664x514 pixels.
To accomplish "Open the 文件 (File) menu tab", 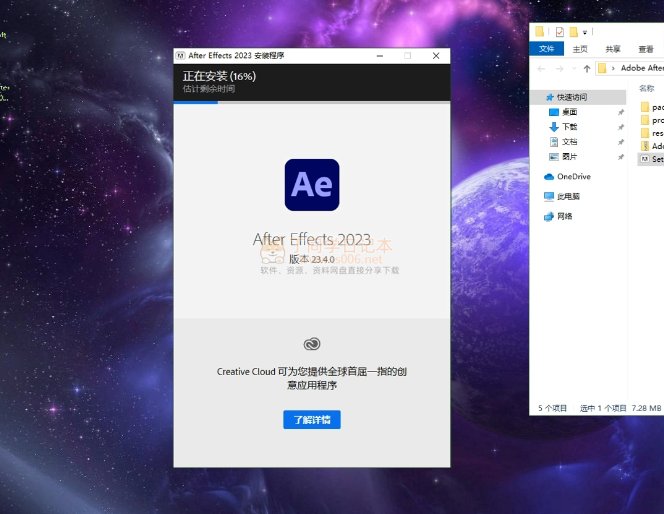I will tap(547, 48).
